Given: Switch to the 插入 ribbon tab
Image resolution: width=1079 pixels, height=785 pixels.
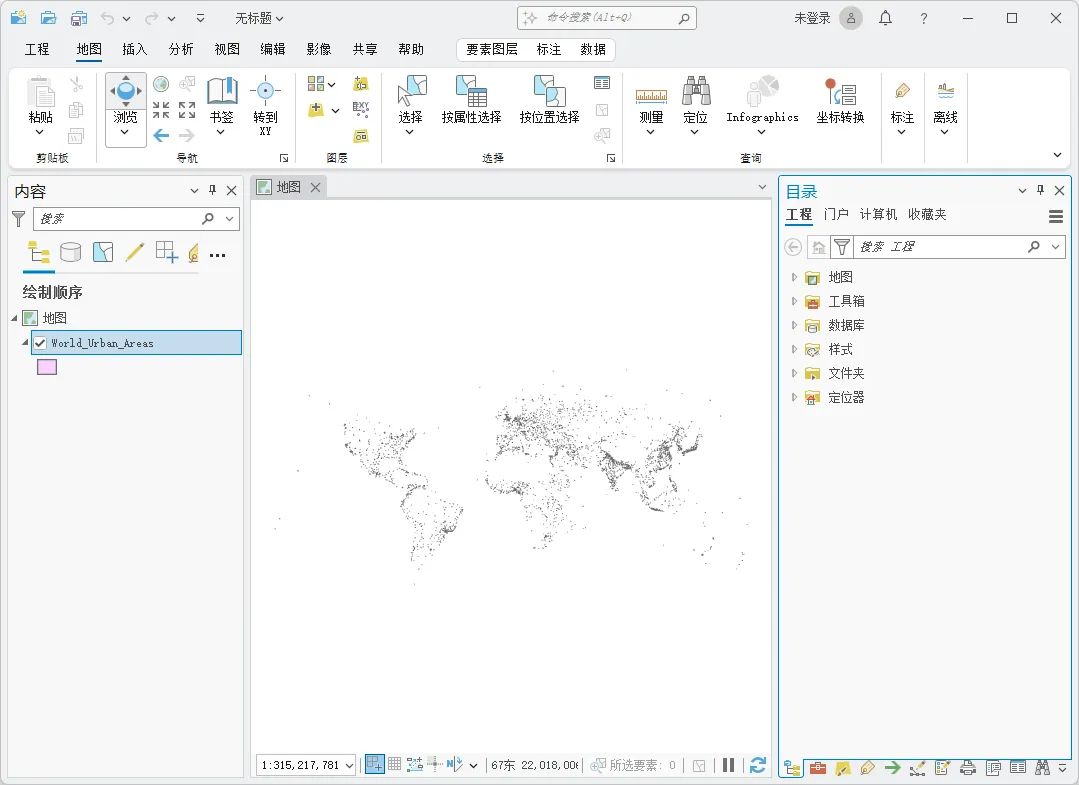Looking at the screenshot, I should click(135, 49).
